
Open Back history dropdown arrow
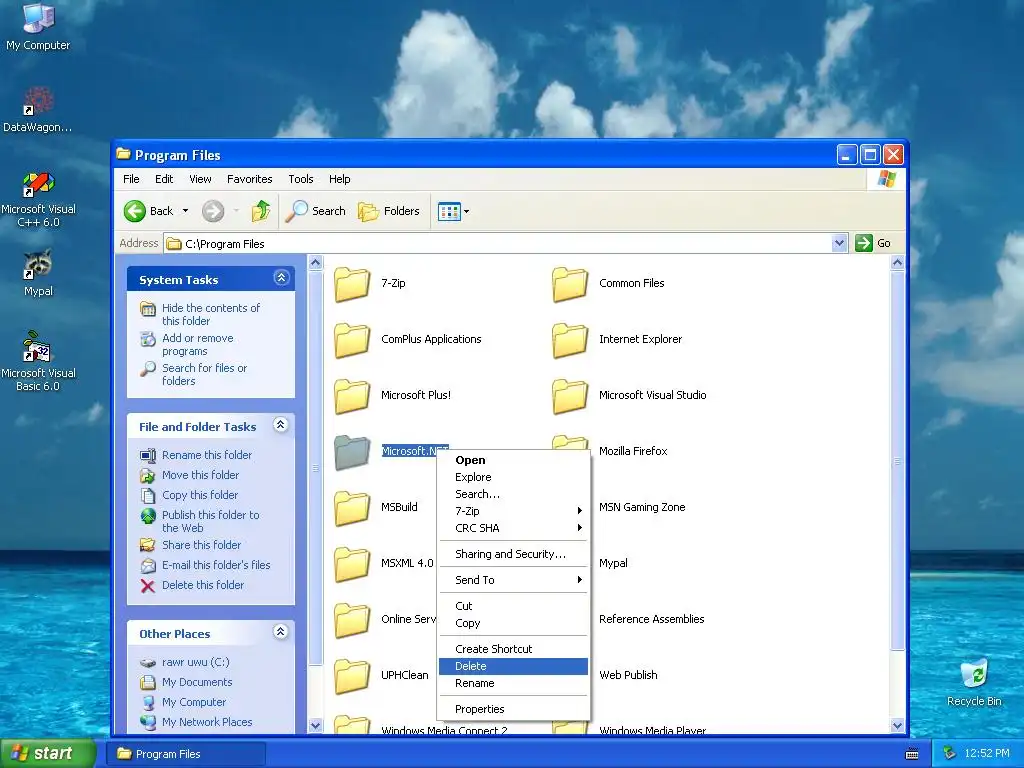tap(185, 211)
